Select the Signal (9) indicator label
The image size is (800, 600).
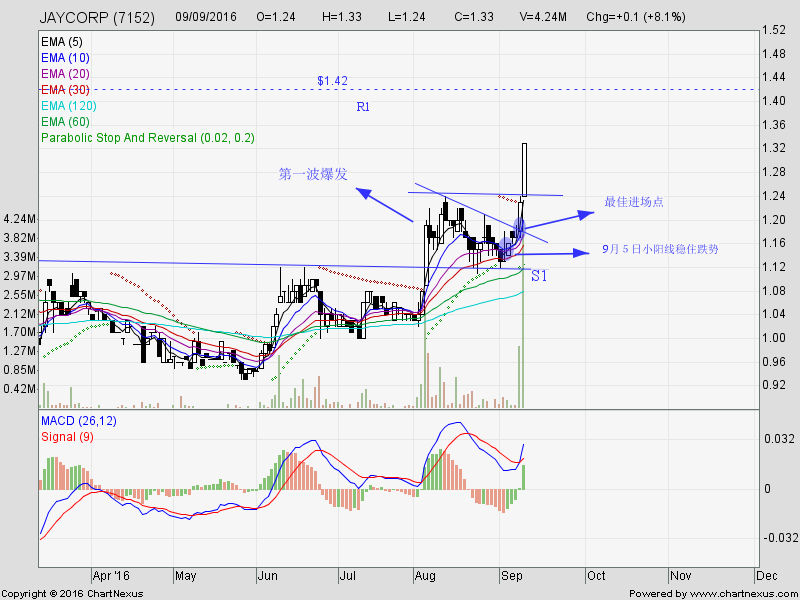tap(67, 437)
